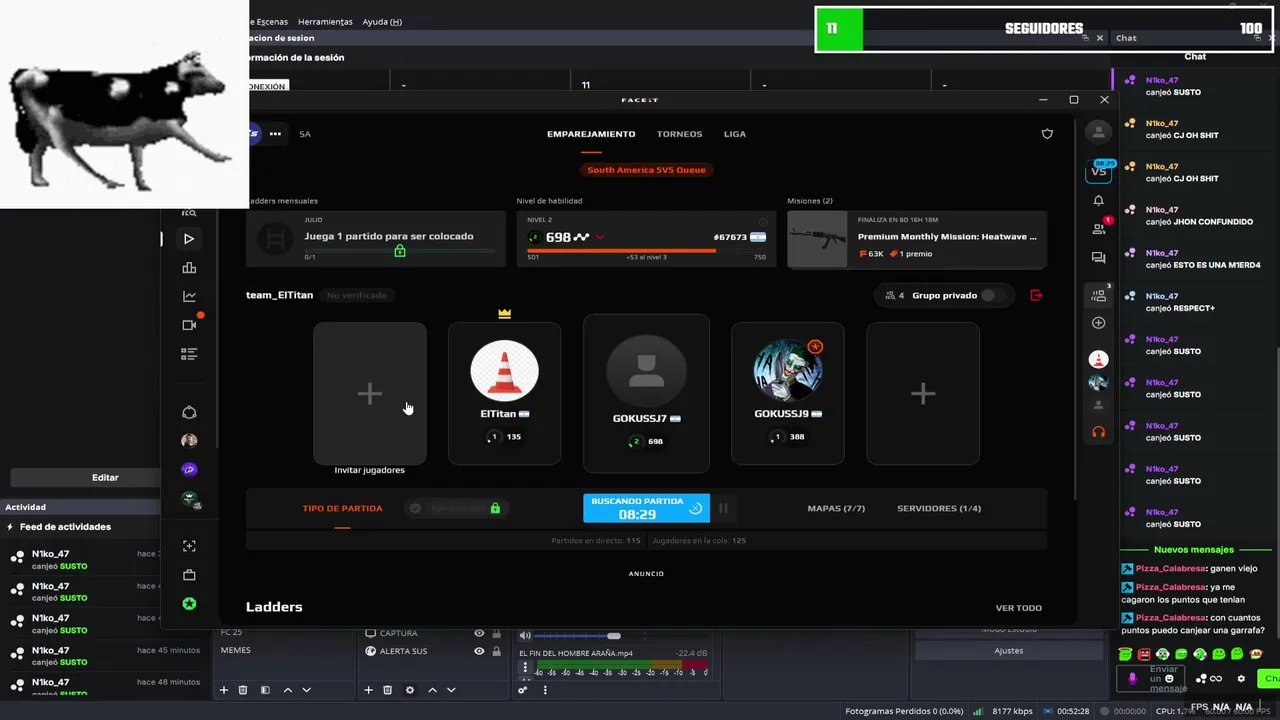Viewport: 1280px width, 720px height.
Task: Select the TIPO DE PARTIDA tab
Action: (x=342, y=508)
